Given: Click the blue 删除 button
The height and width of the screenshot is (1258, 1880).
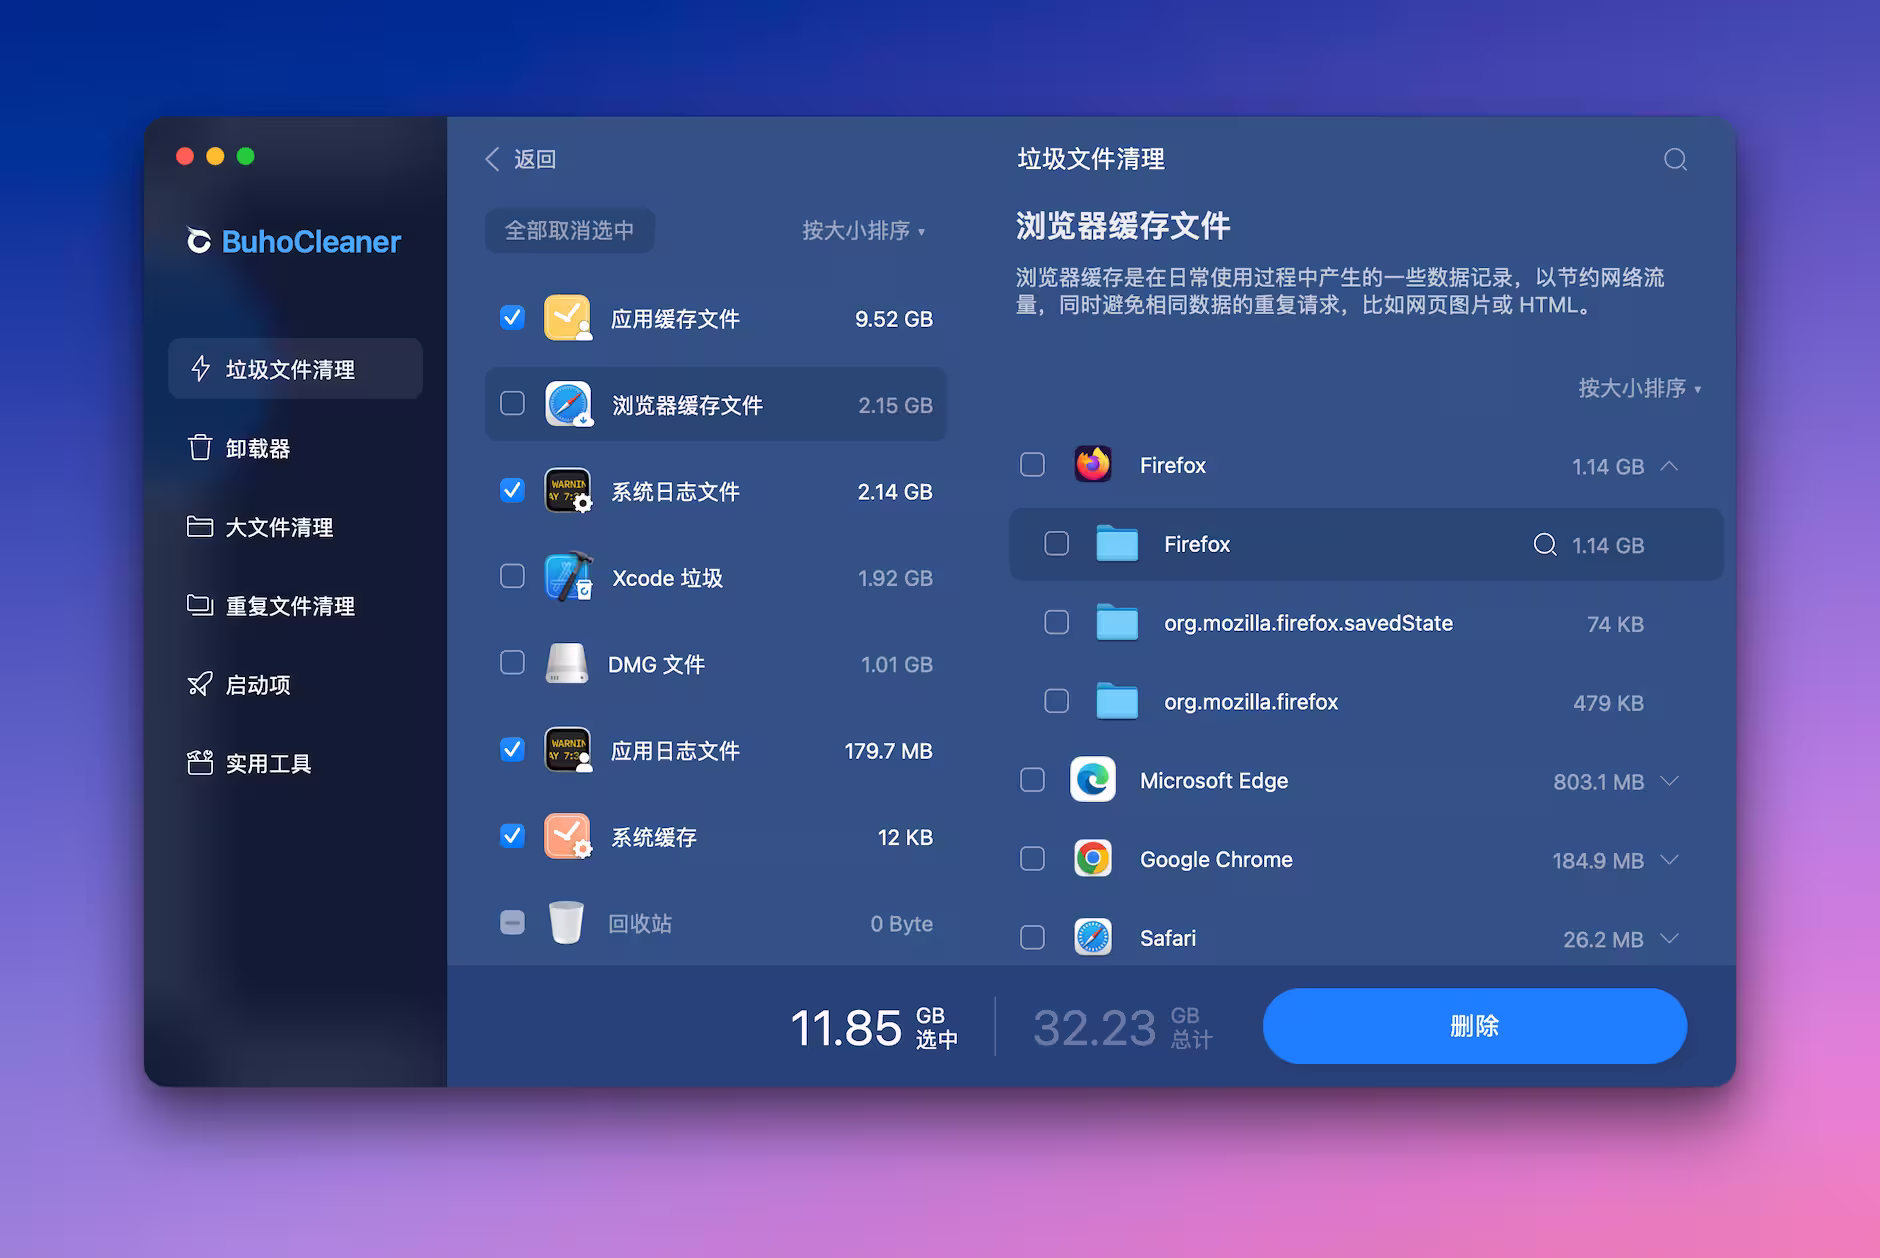Looking at the screenshot, I should pos(1474,1026).
